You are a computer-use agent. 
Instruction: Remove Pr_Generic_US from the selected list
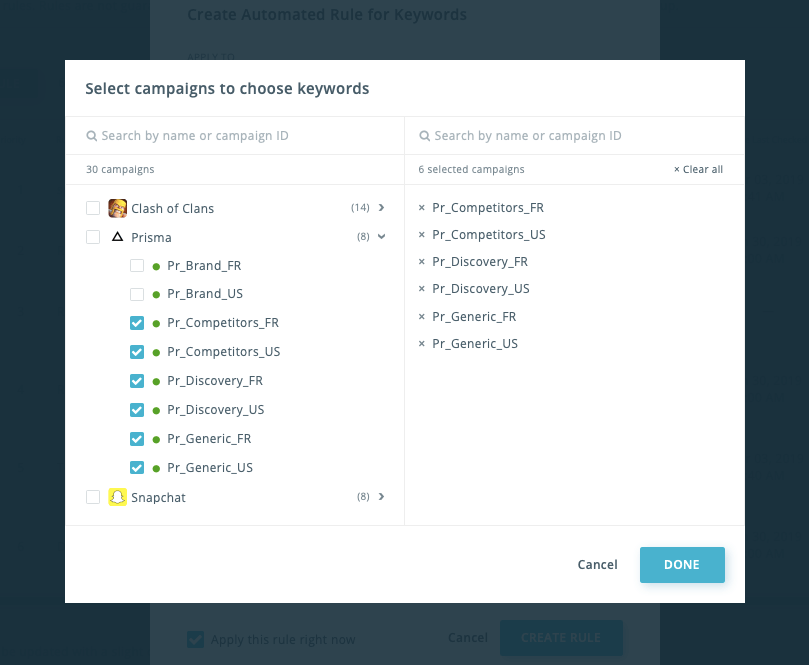[422, 344]
